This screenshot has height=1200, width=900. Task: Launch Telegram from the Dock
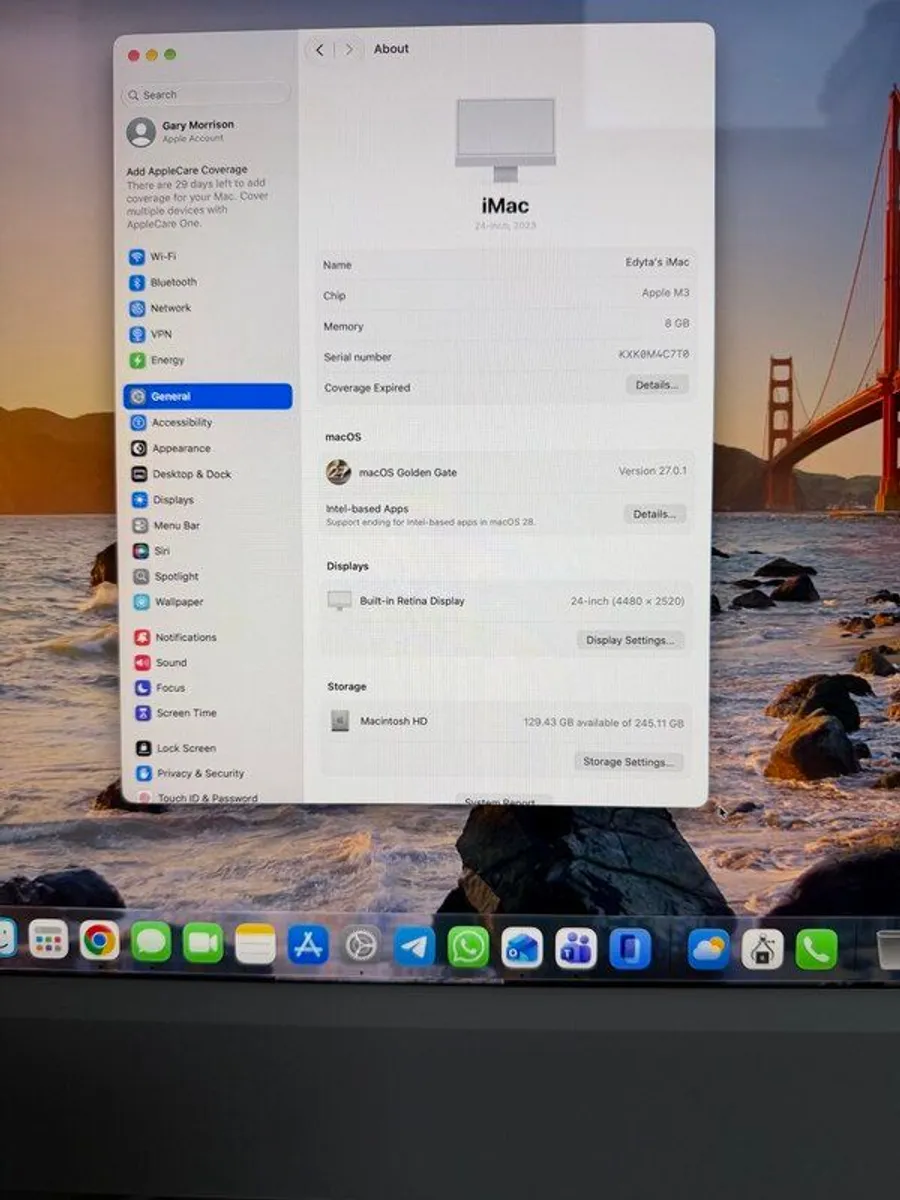point(414,946)
